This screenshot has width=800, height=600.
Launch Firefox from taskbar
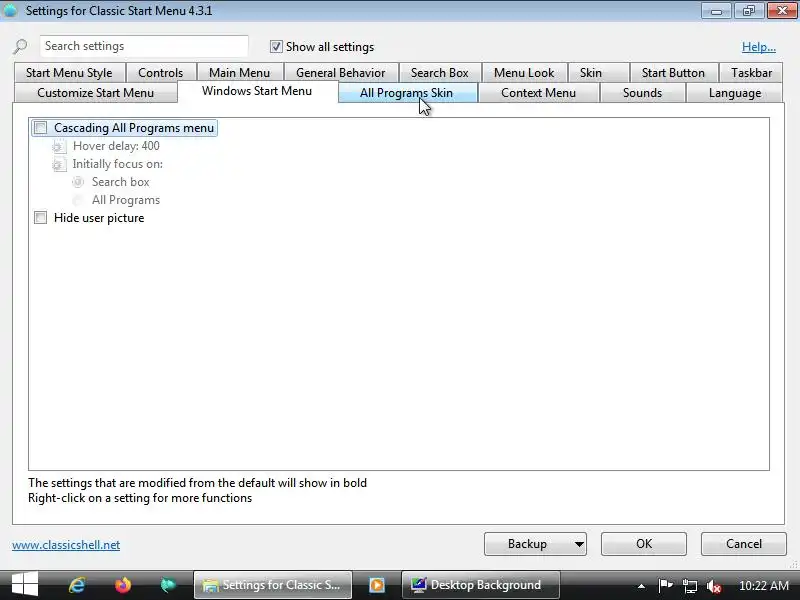click(122, 585)
